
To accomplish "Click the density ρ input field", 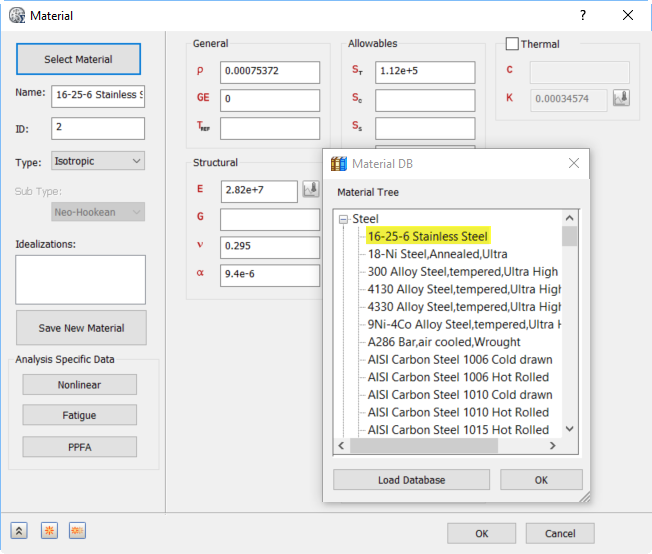I will (x=270, y=72).
